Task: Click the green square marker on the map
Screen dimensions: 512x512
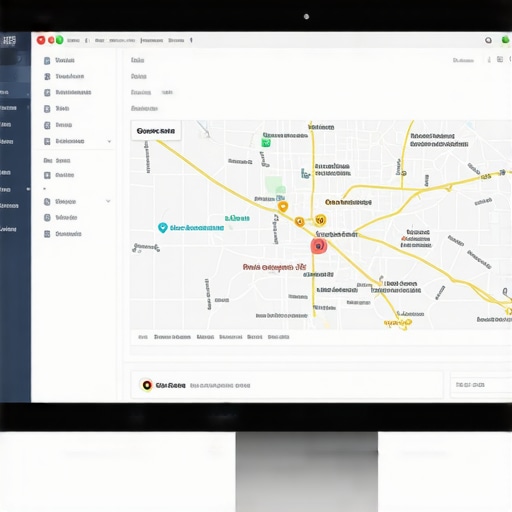Action: [266, 143]
